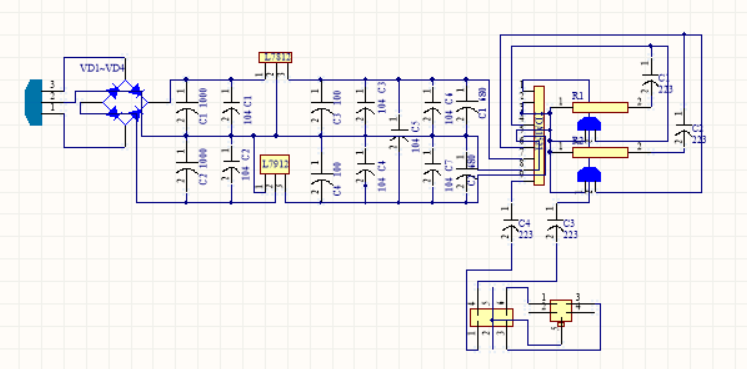747x369 pixels.
Task: Pick the blue transistor below R1
Action: (589, 124)
